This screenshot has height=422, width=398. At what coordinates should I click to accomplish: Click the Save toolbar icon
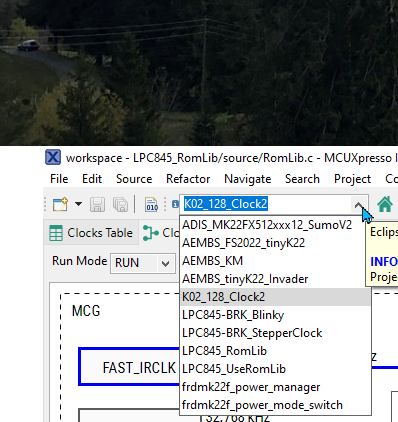click(97, 204)
